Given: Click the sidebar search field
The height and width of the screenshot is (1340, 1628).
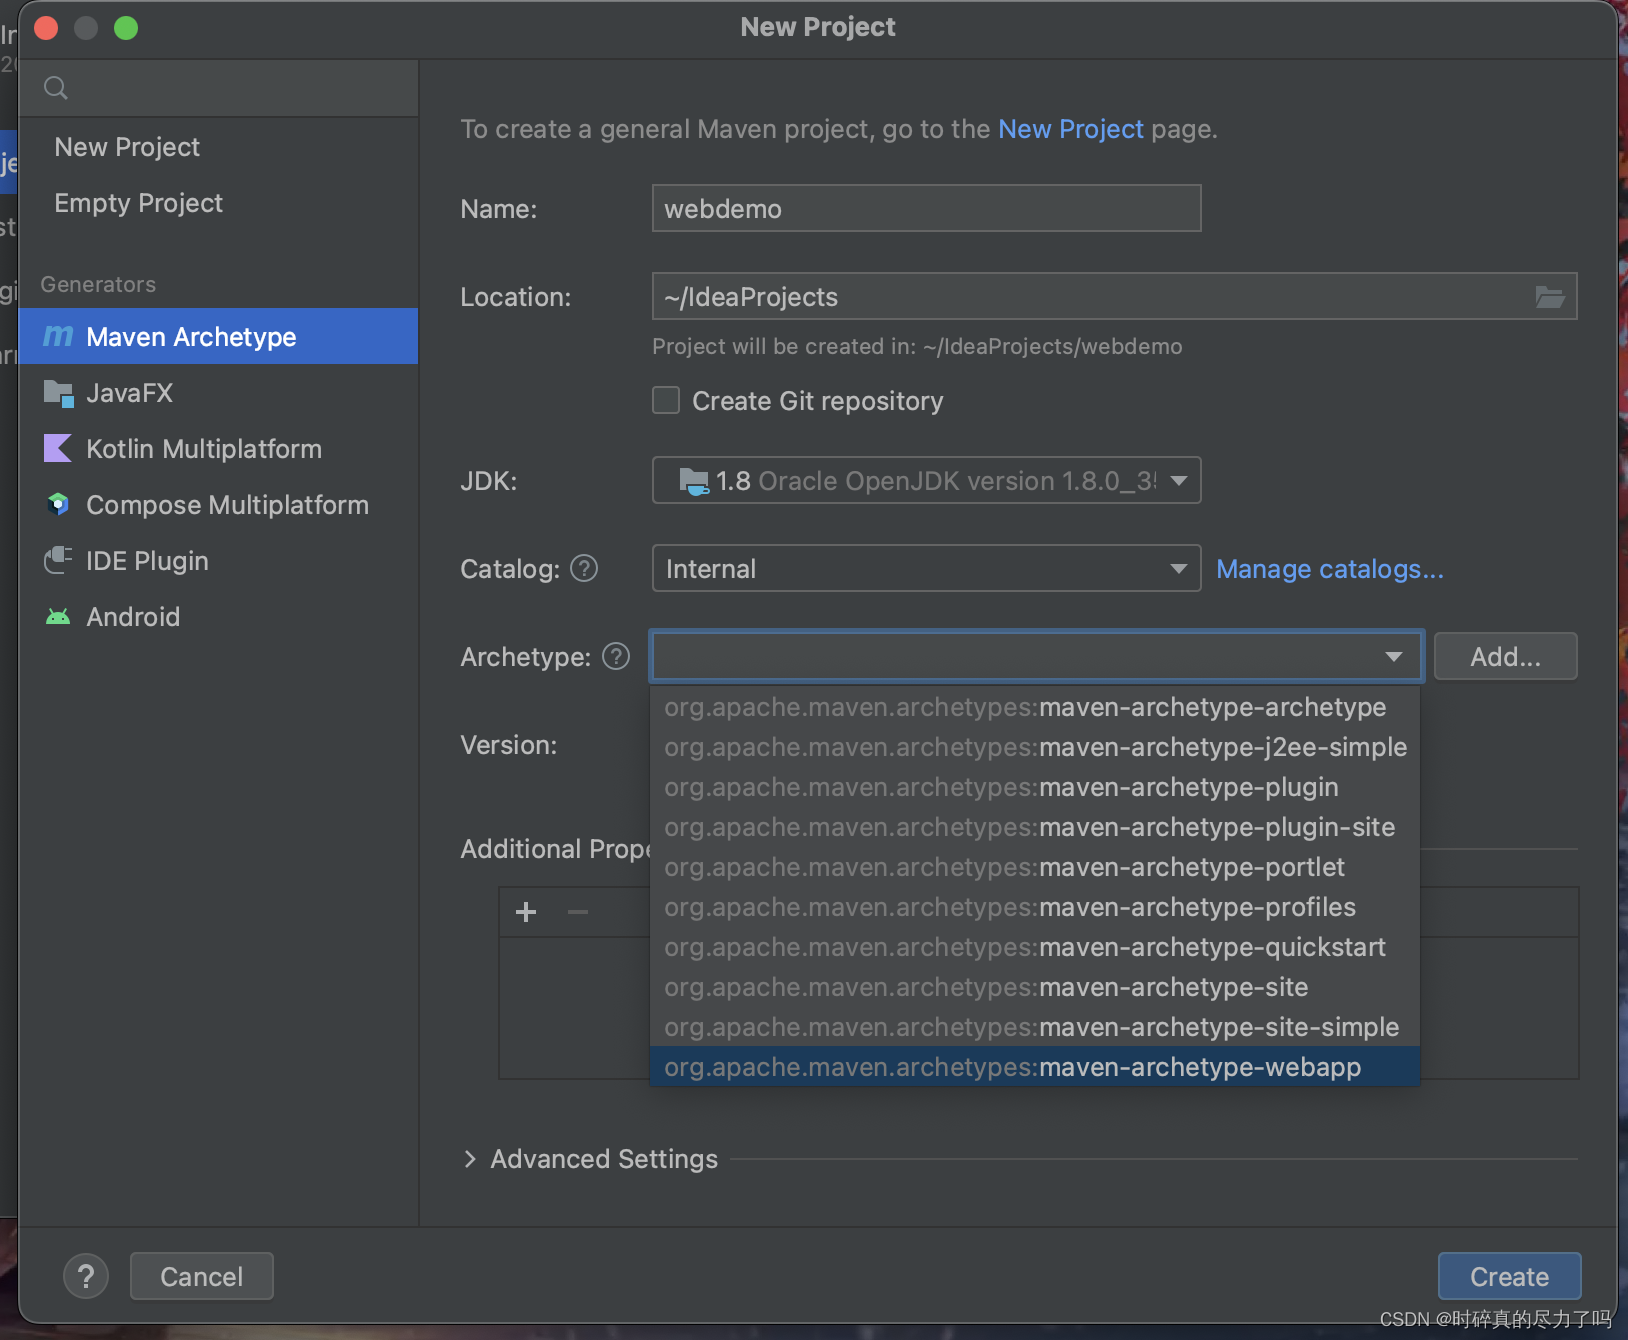Looking at the screenshot, I should (x=218, y=88).
